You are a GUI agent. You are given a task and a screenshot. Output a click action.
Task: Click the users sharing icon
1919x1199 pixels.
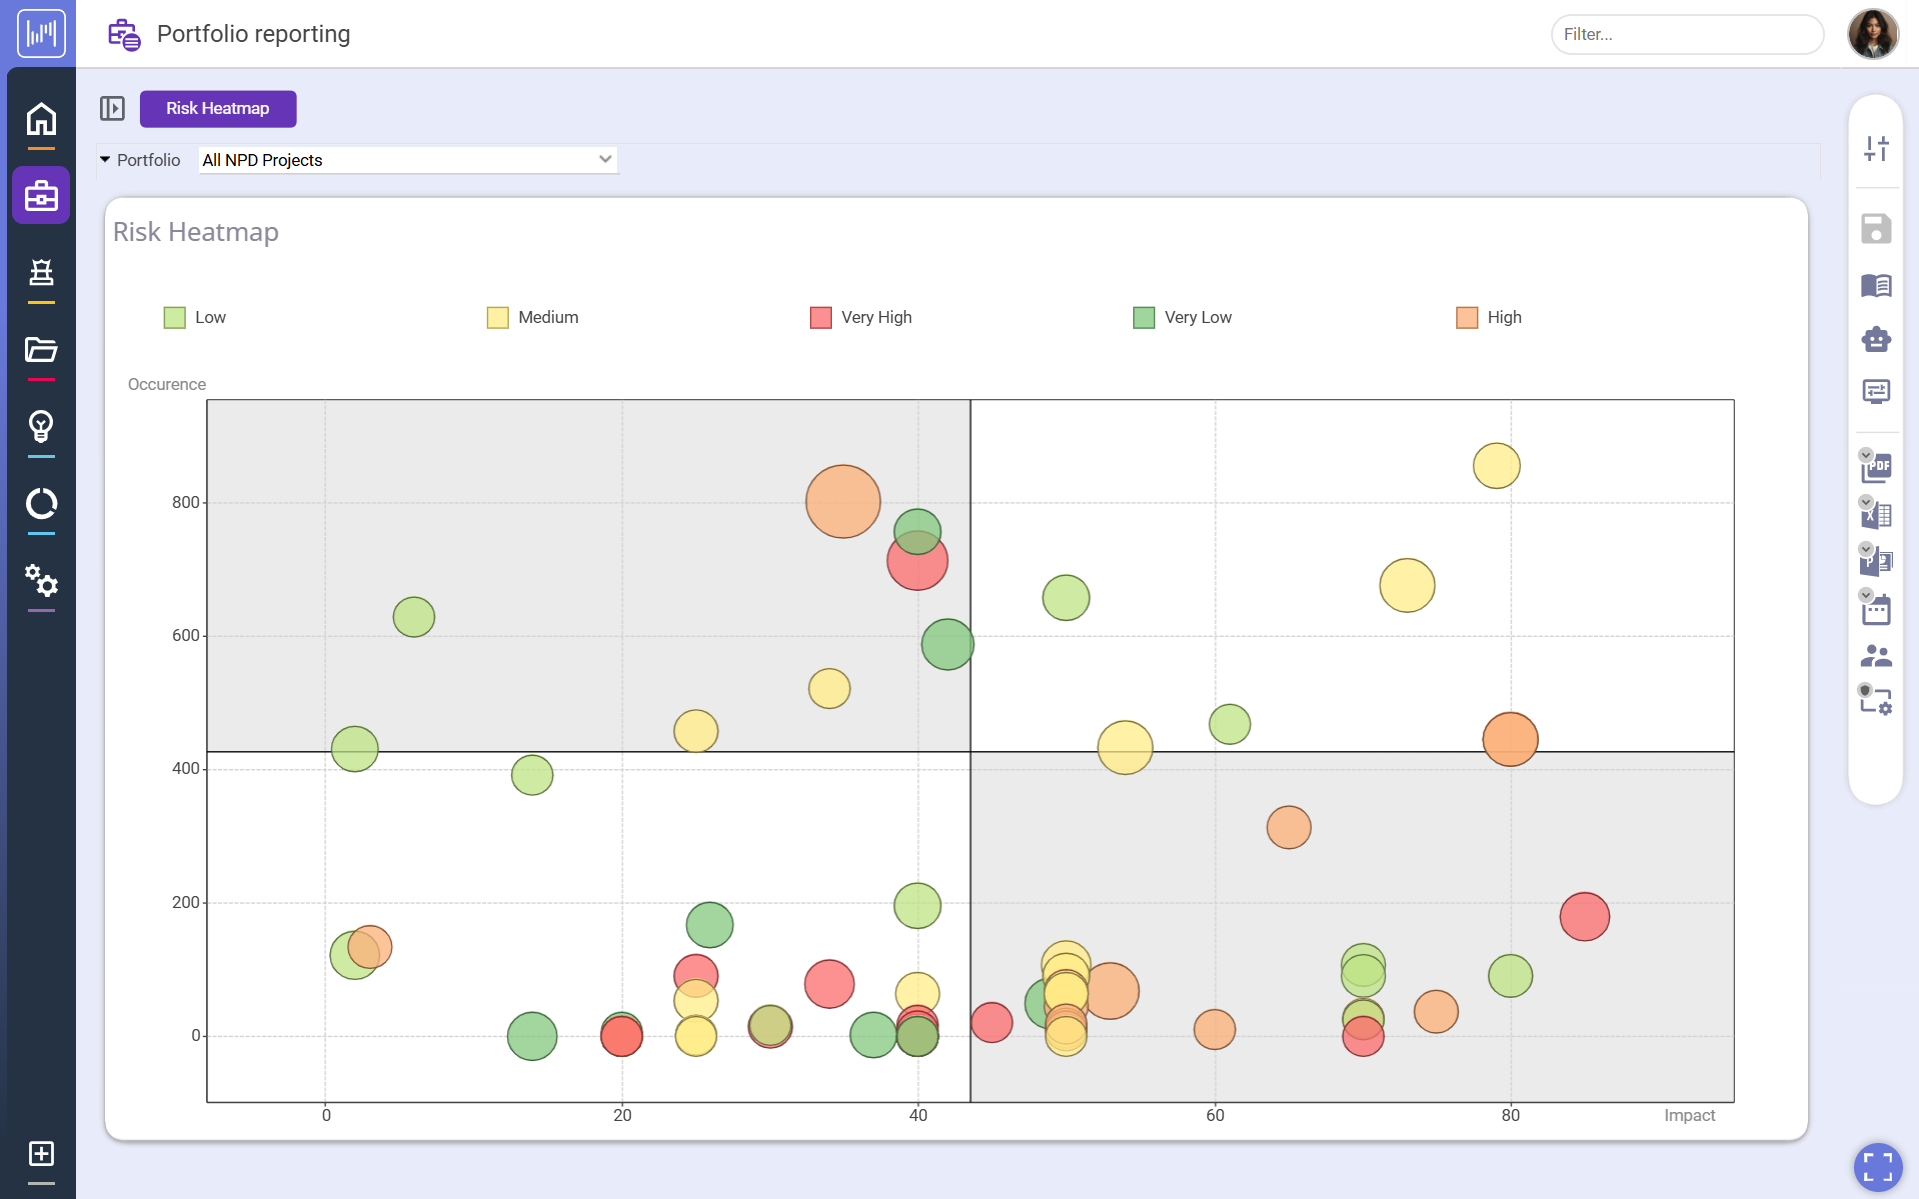coord(1877,655)
